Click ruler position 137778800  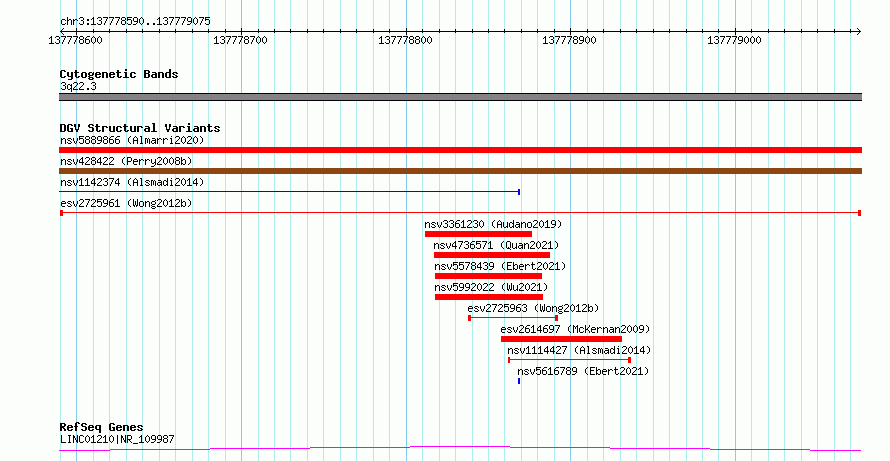tap(405, 40)
